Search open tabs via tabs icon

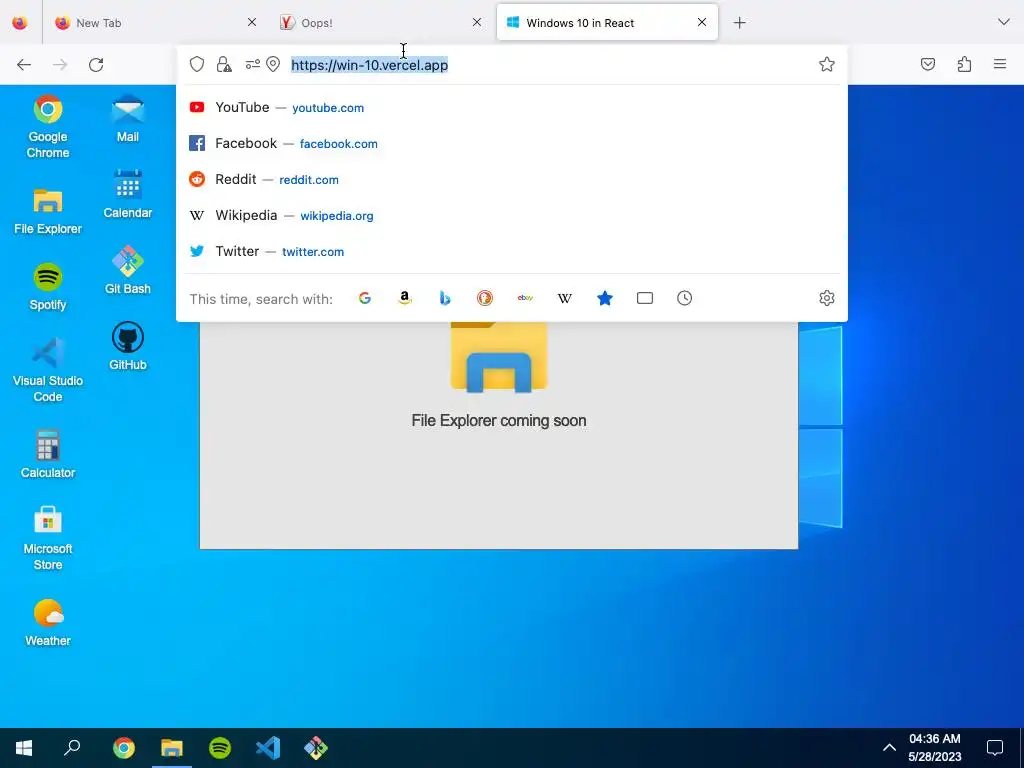click(645, 298)
